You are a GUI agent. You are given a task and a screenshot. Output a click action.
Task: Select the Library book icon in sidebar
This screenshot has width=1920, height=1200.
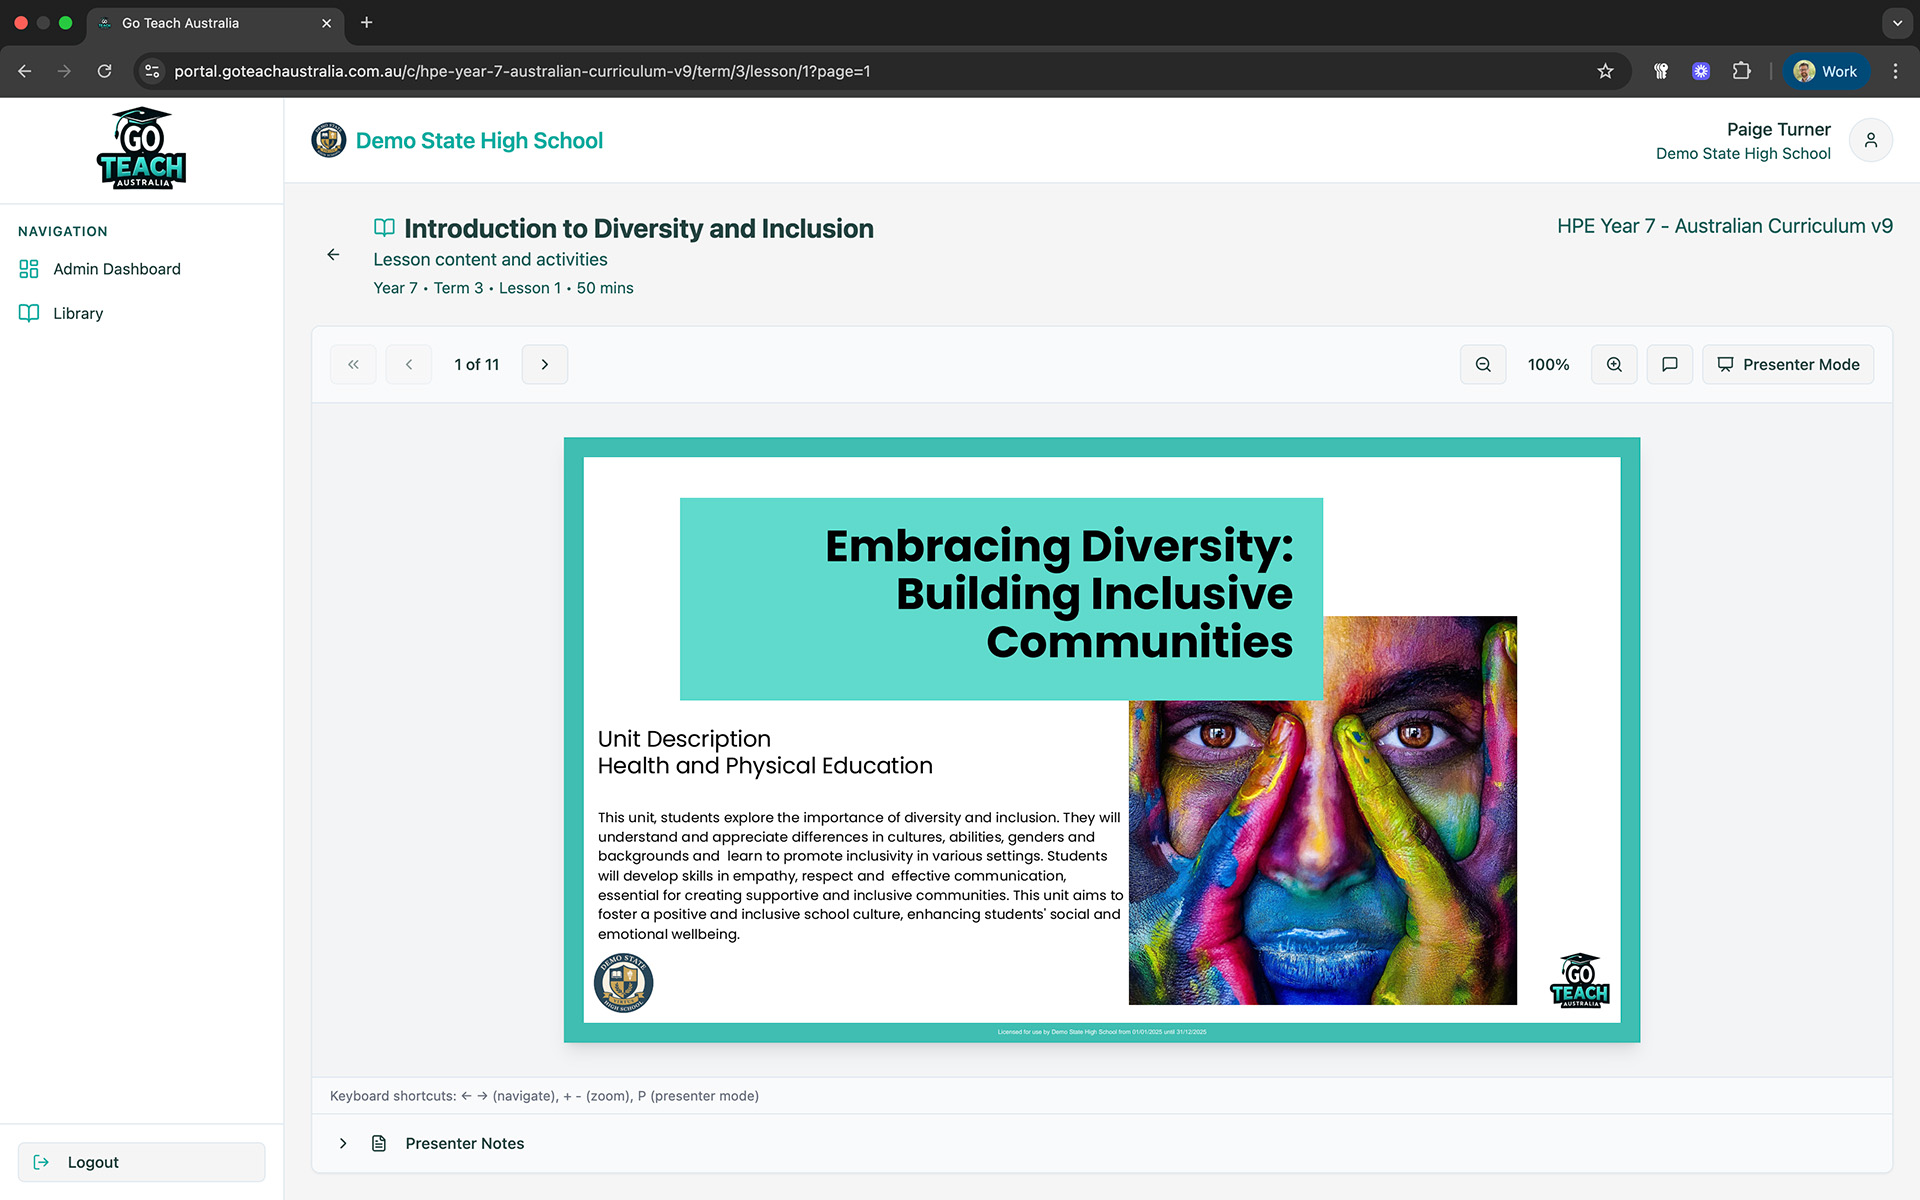(27, 312)
